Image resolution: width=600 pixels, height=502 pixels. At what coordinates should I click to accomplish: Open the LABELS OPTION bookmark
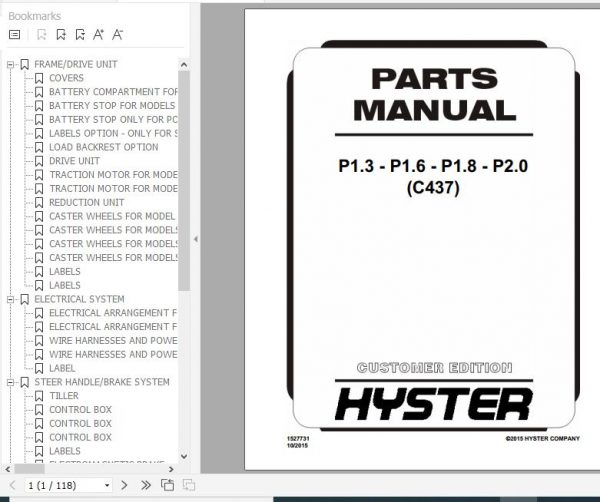coord(113,133)
